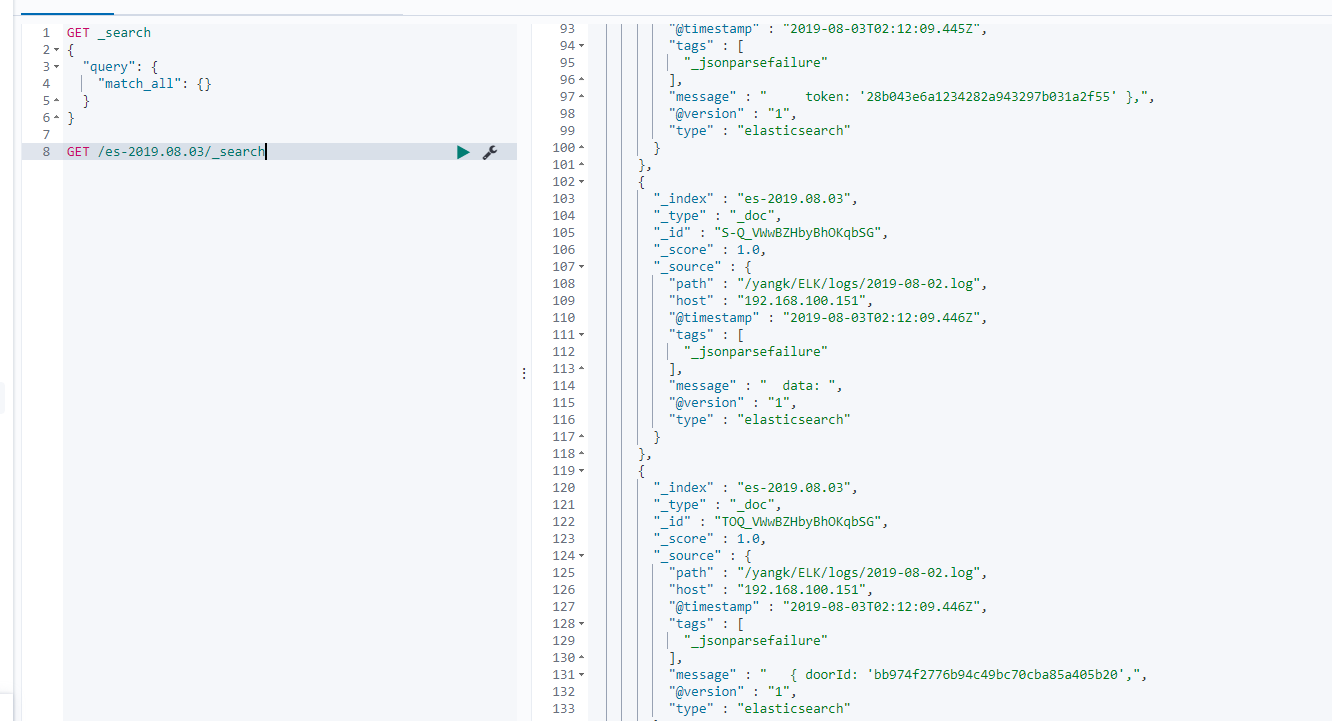The height and width of the screenshot is (721, 1332).
Task: Toggle fold marker at response line 101
Action: click(x=582, y=164)
